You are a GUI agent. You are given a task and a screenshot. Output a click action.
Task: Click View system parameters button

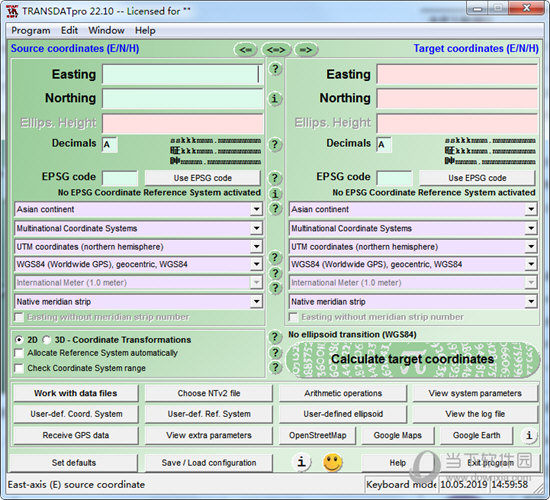point(475,393)
